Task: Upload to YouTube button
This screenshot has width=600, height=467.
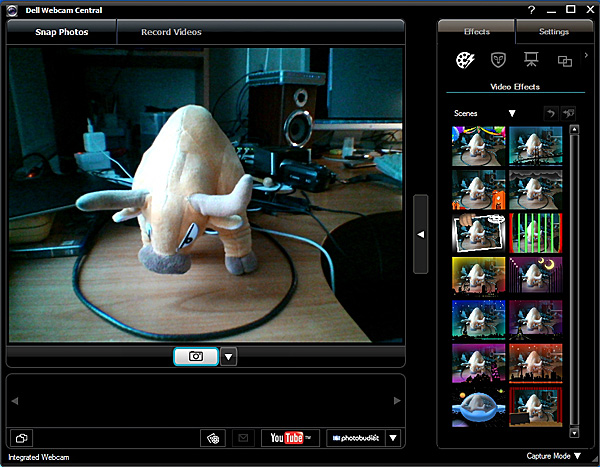Action: [290, 437]
